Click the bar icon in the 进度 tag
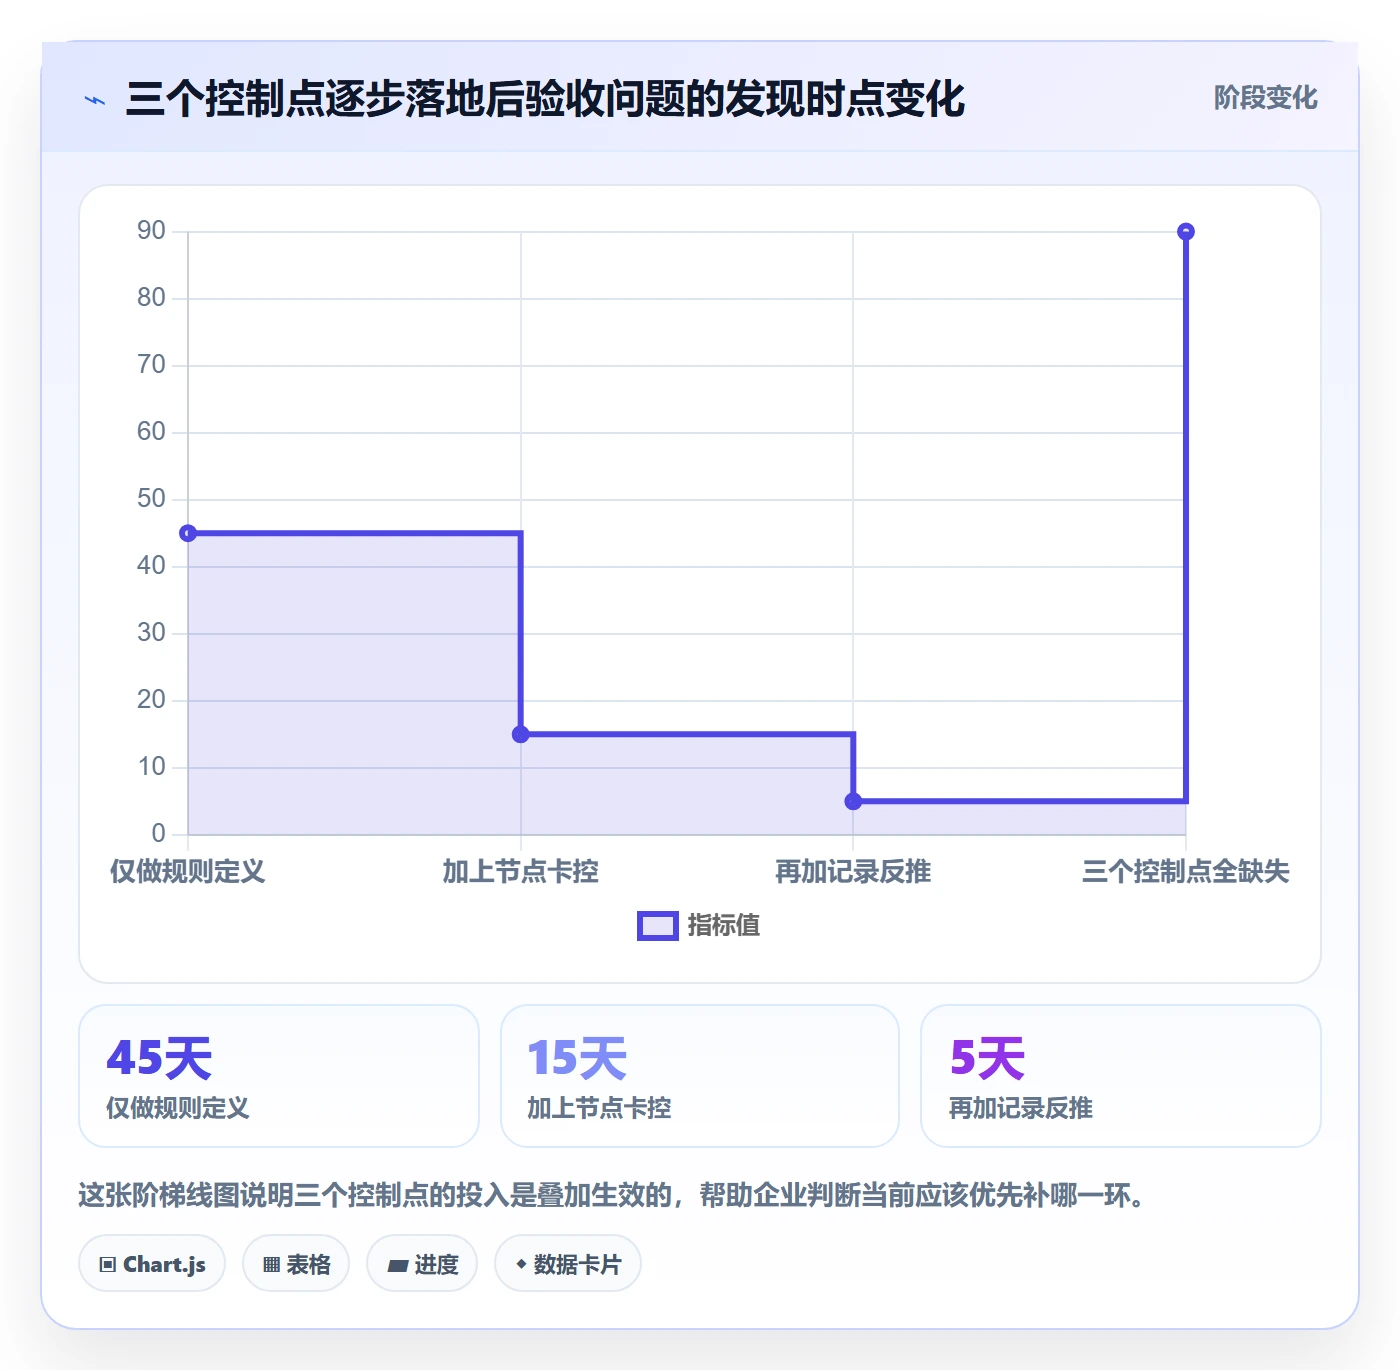 (x=397, y=1266)
